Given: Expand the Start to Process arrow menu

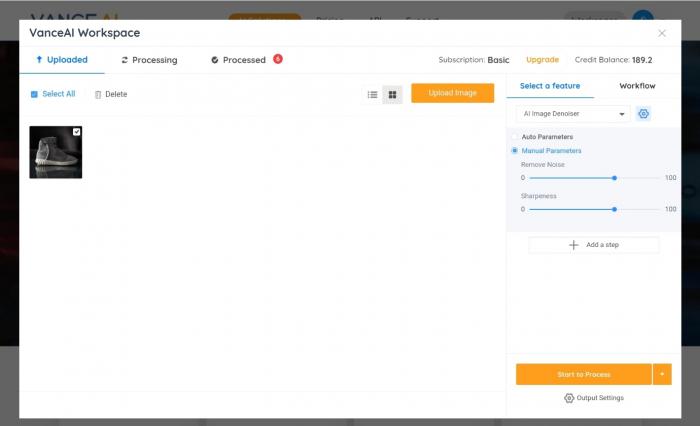Looking at the screenshot, I should click(662, 374).
